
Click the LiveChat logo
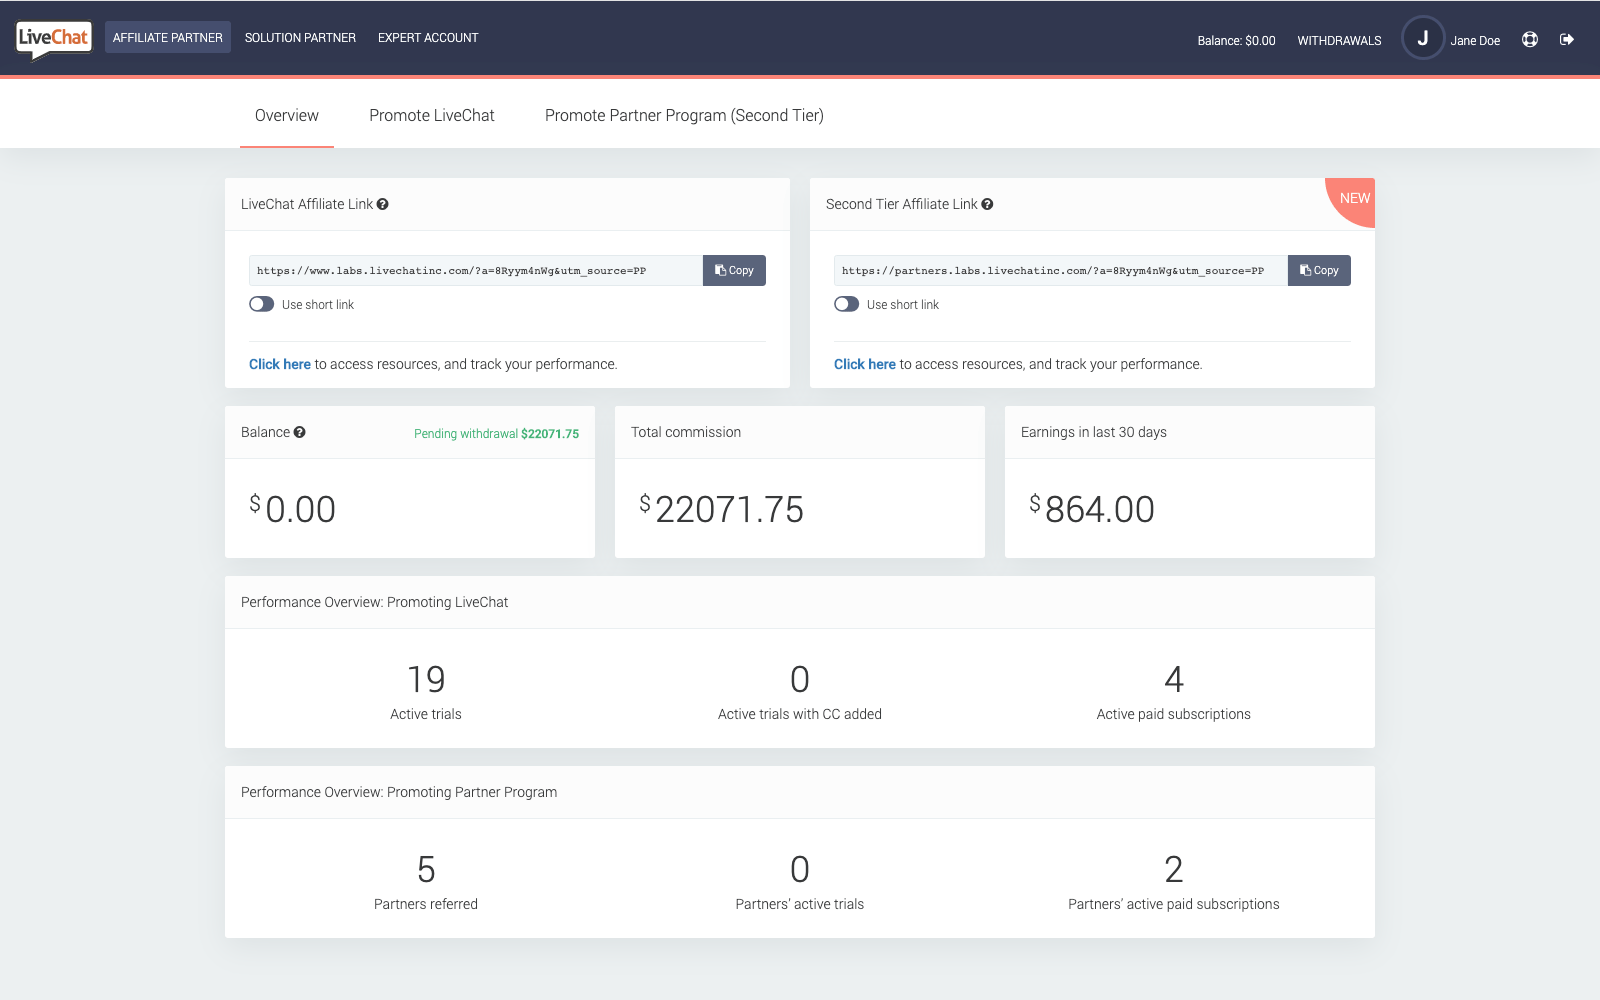[x=54, y=40]
